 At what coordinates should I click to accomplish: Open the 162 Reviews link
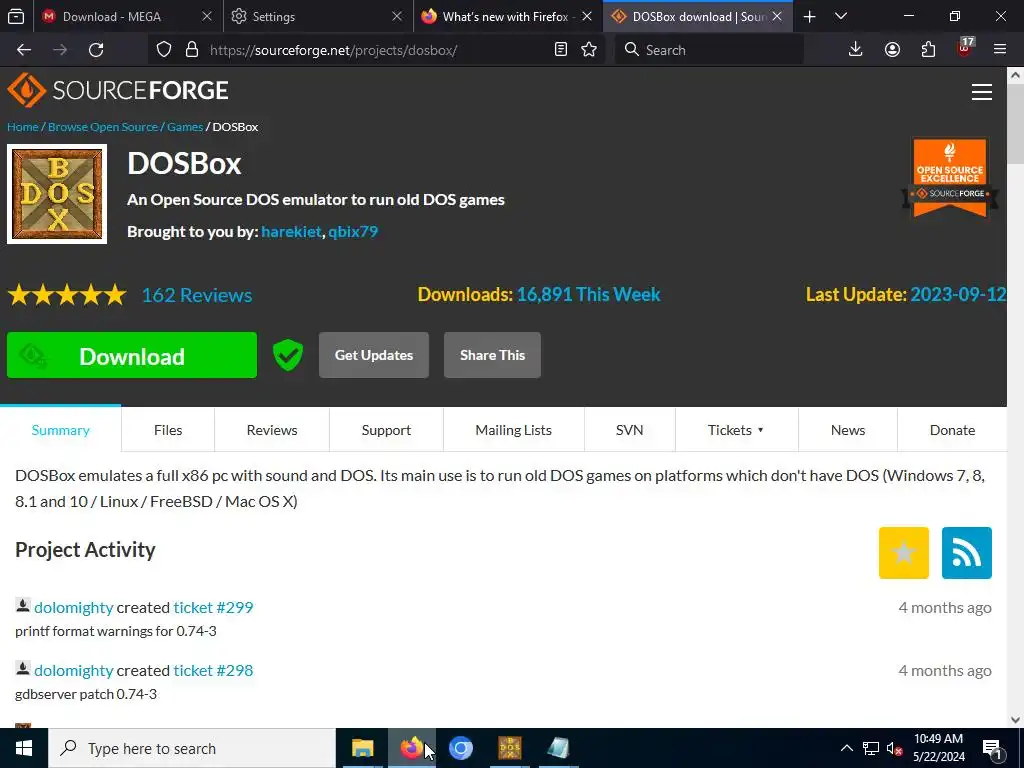197,295
